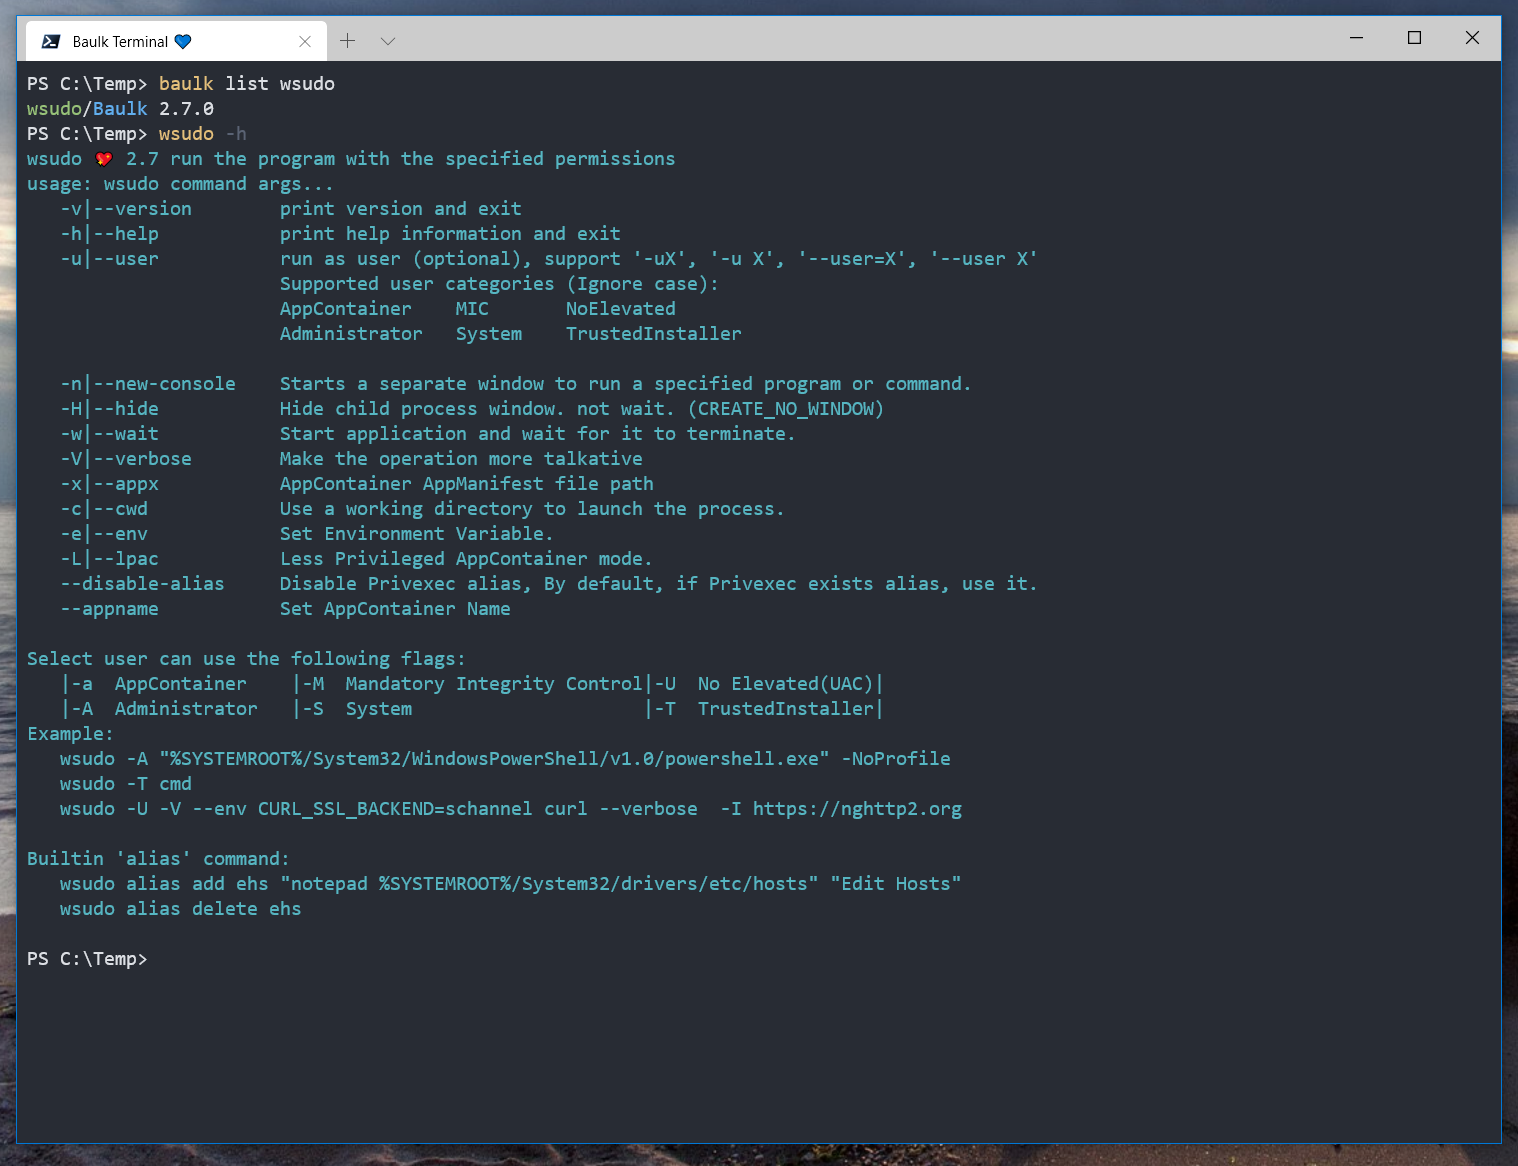This screenshot has width=1518, height=1166.
Task: Click the 'wsudo/Baulk 2.7.0' output line
Action: coord(120,109)
